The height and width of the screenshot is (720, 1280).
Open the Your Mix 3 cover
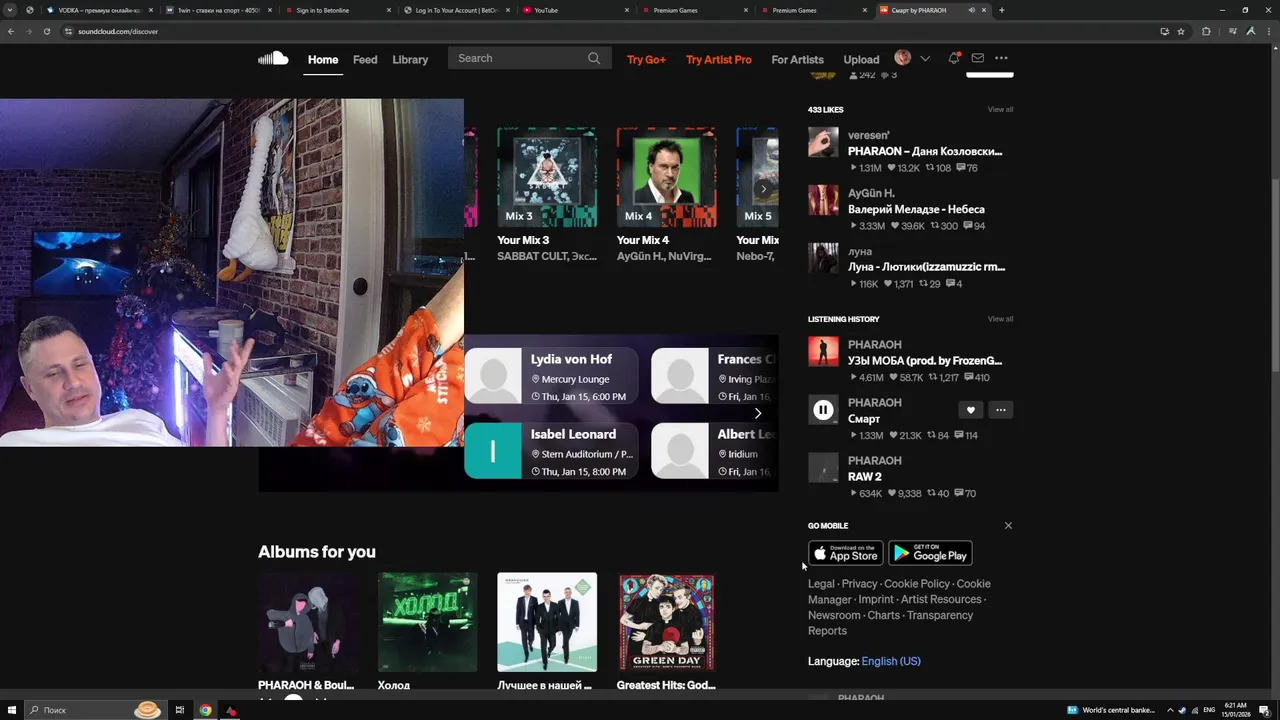(x=547, y=177)
